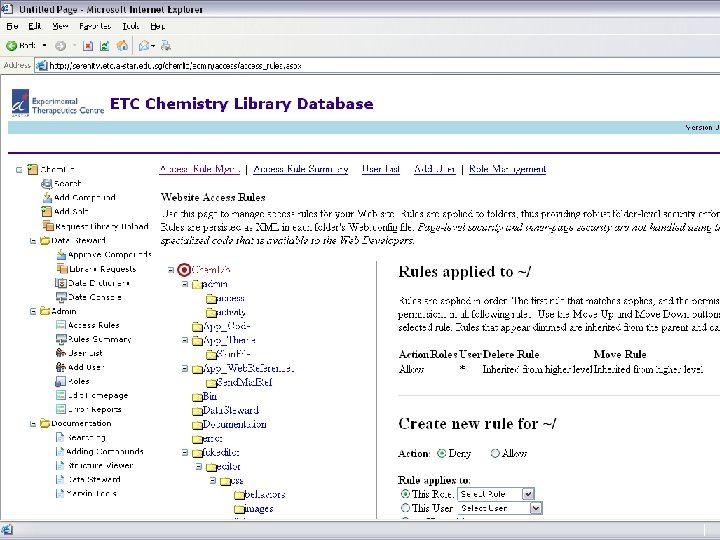Click the Back button in IE toolbar

21,45
